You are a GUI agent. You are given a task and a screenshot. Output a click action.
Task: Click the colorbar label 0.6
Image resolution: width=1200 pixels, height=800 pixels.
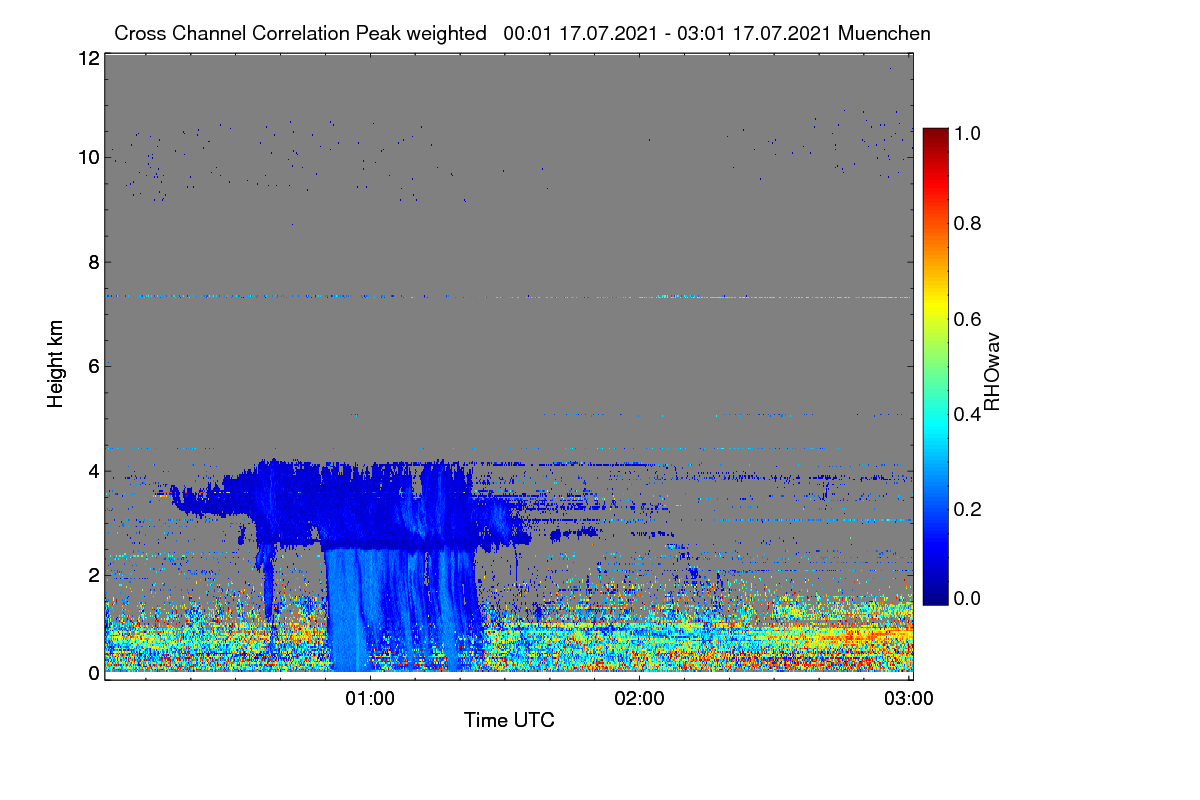pos(967,319)
